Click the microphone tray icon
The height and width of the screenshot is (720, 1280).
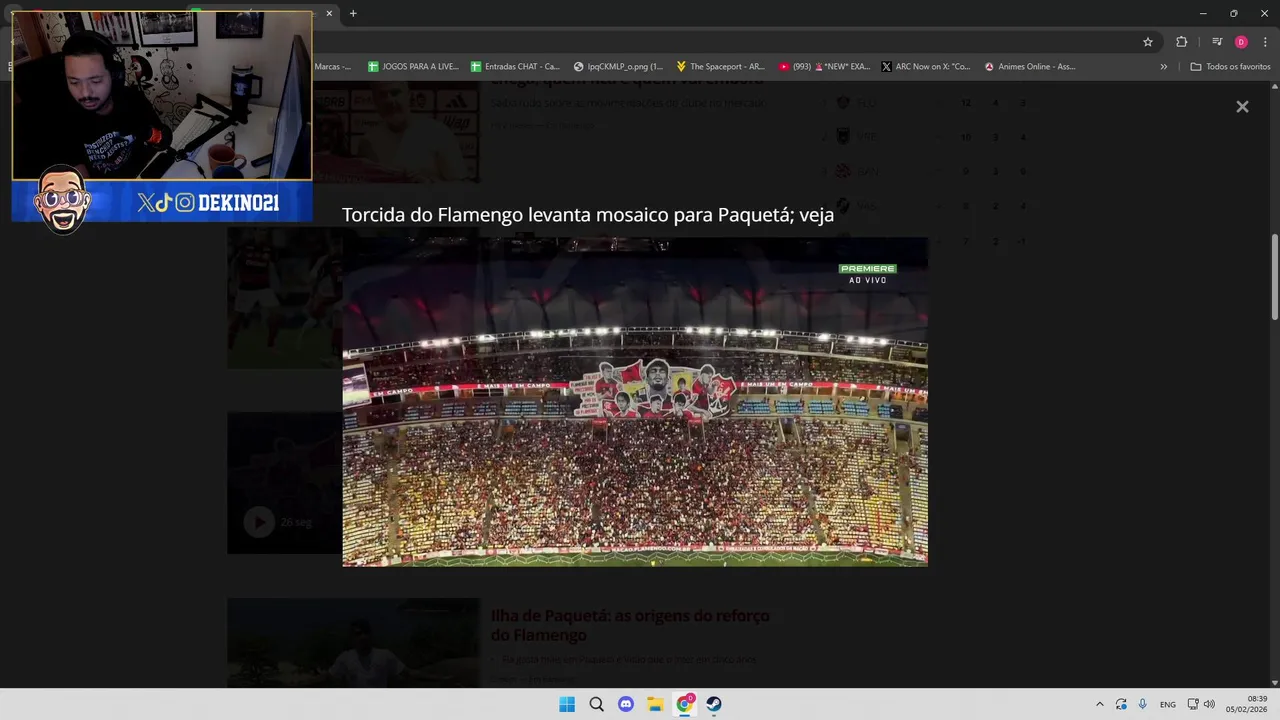coord(1142,704)
